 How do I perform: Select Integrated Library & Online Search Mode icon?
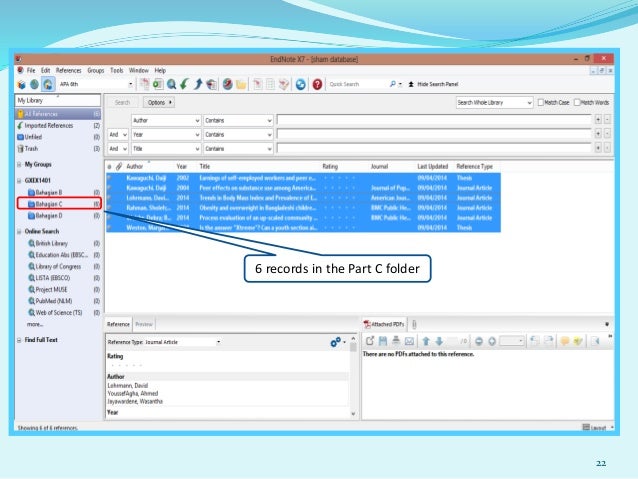click(x=48, y=84)
